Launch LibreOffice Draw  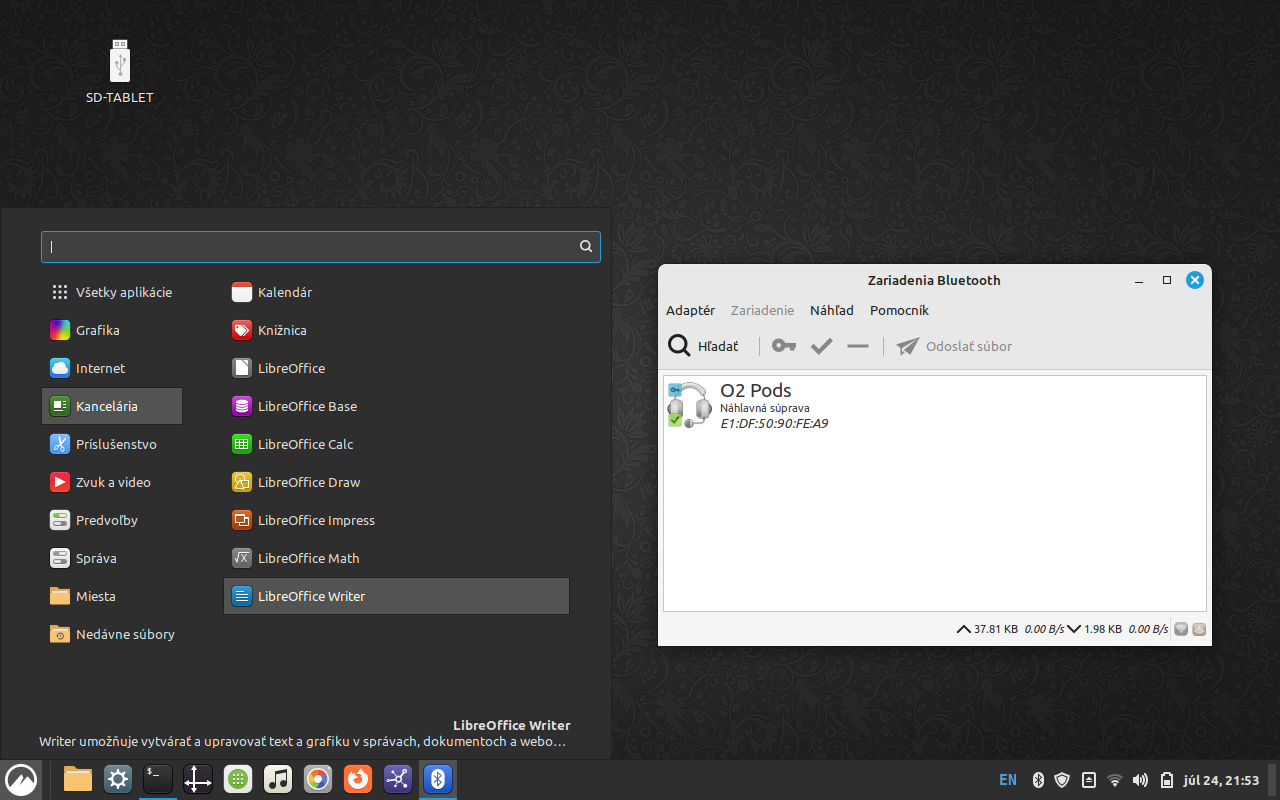pos(396,482)
